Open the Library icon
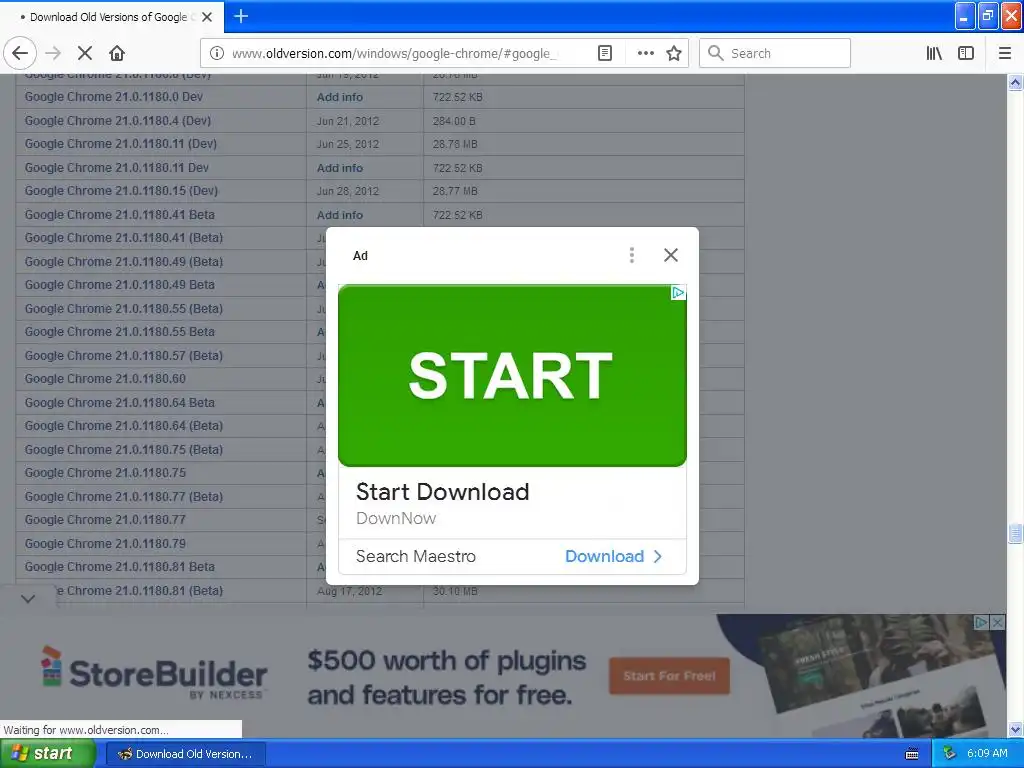This screenshot has height=768, width=1024. click(934, 53)
